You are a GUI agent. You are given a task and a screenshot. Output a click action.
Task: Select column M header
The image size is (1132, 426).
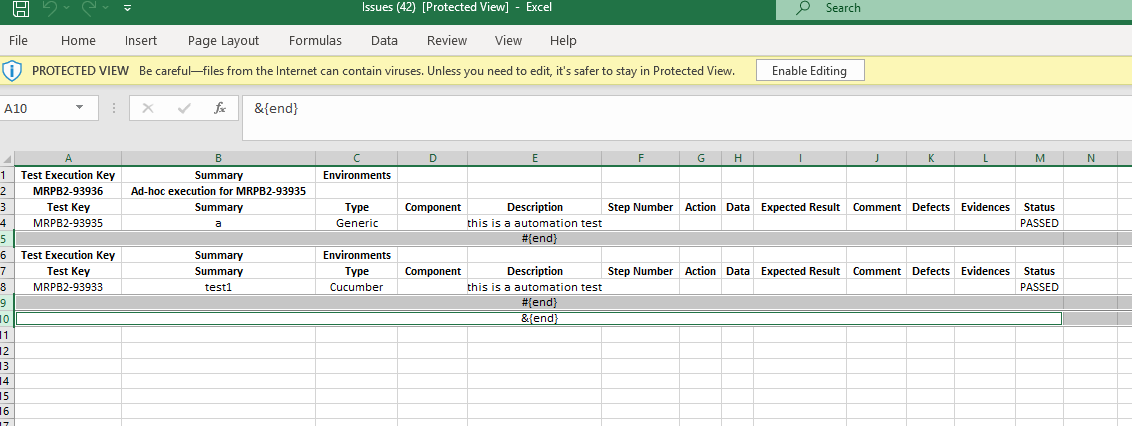(1039, 159)
